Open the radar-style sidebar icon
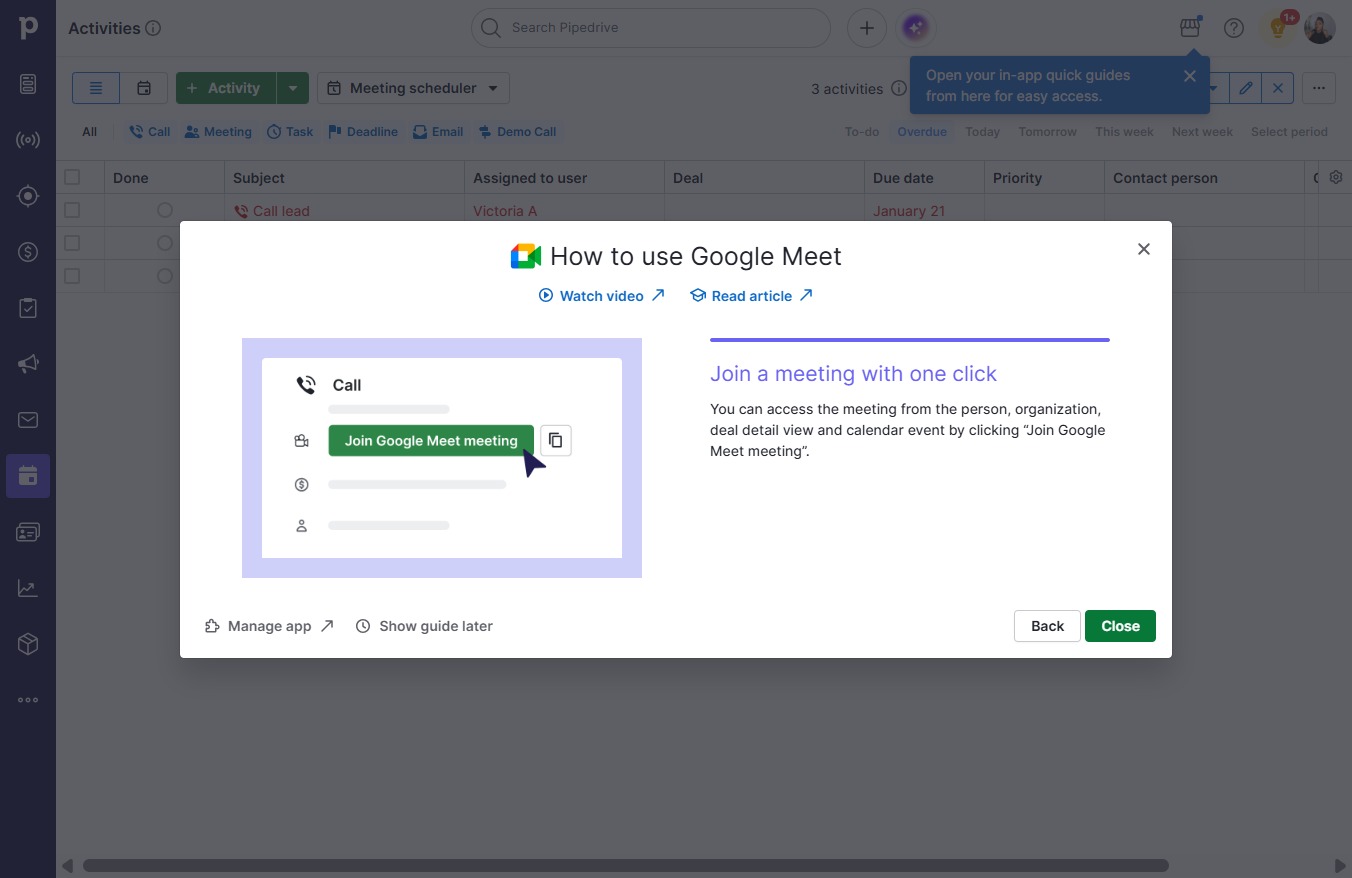Viewport: 1352px width, 878px height. (x=28, y=140)
